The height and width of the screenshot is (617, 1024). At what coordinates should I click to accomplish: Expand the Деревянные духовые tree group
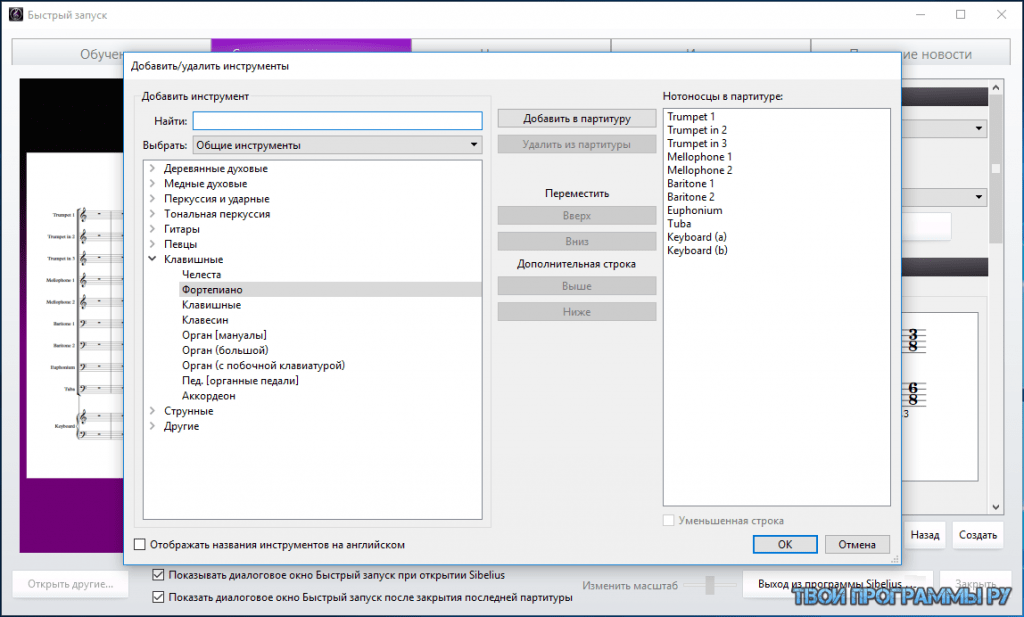(152, 169)
